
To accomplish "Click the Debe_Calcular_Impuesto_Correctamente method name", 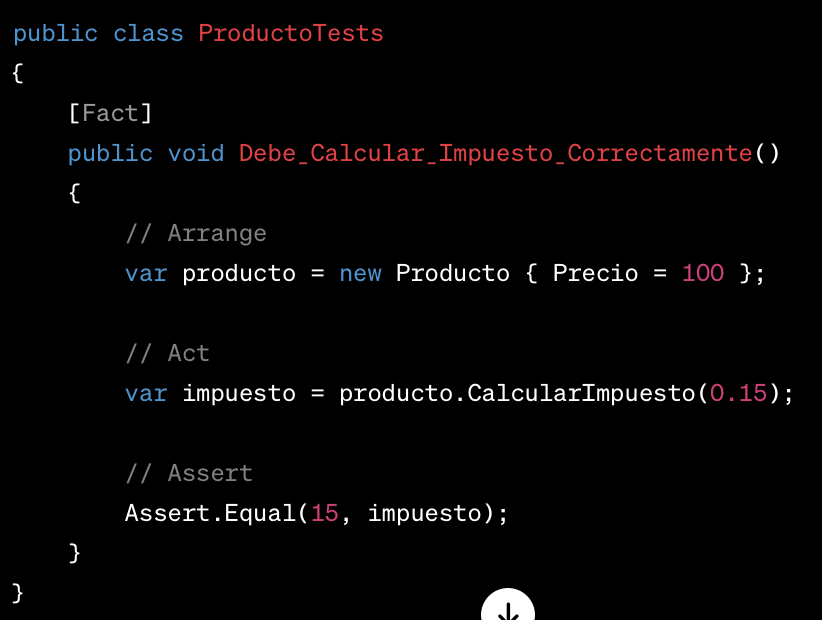I will coord(495,154).
